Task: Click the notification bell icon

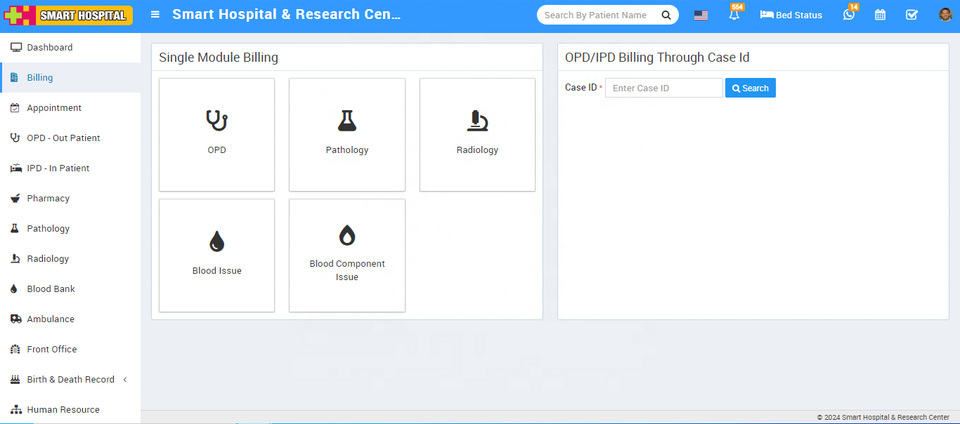Action: click(x=734, y=15)
